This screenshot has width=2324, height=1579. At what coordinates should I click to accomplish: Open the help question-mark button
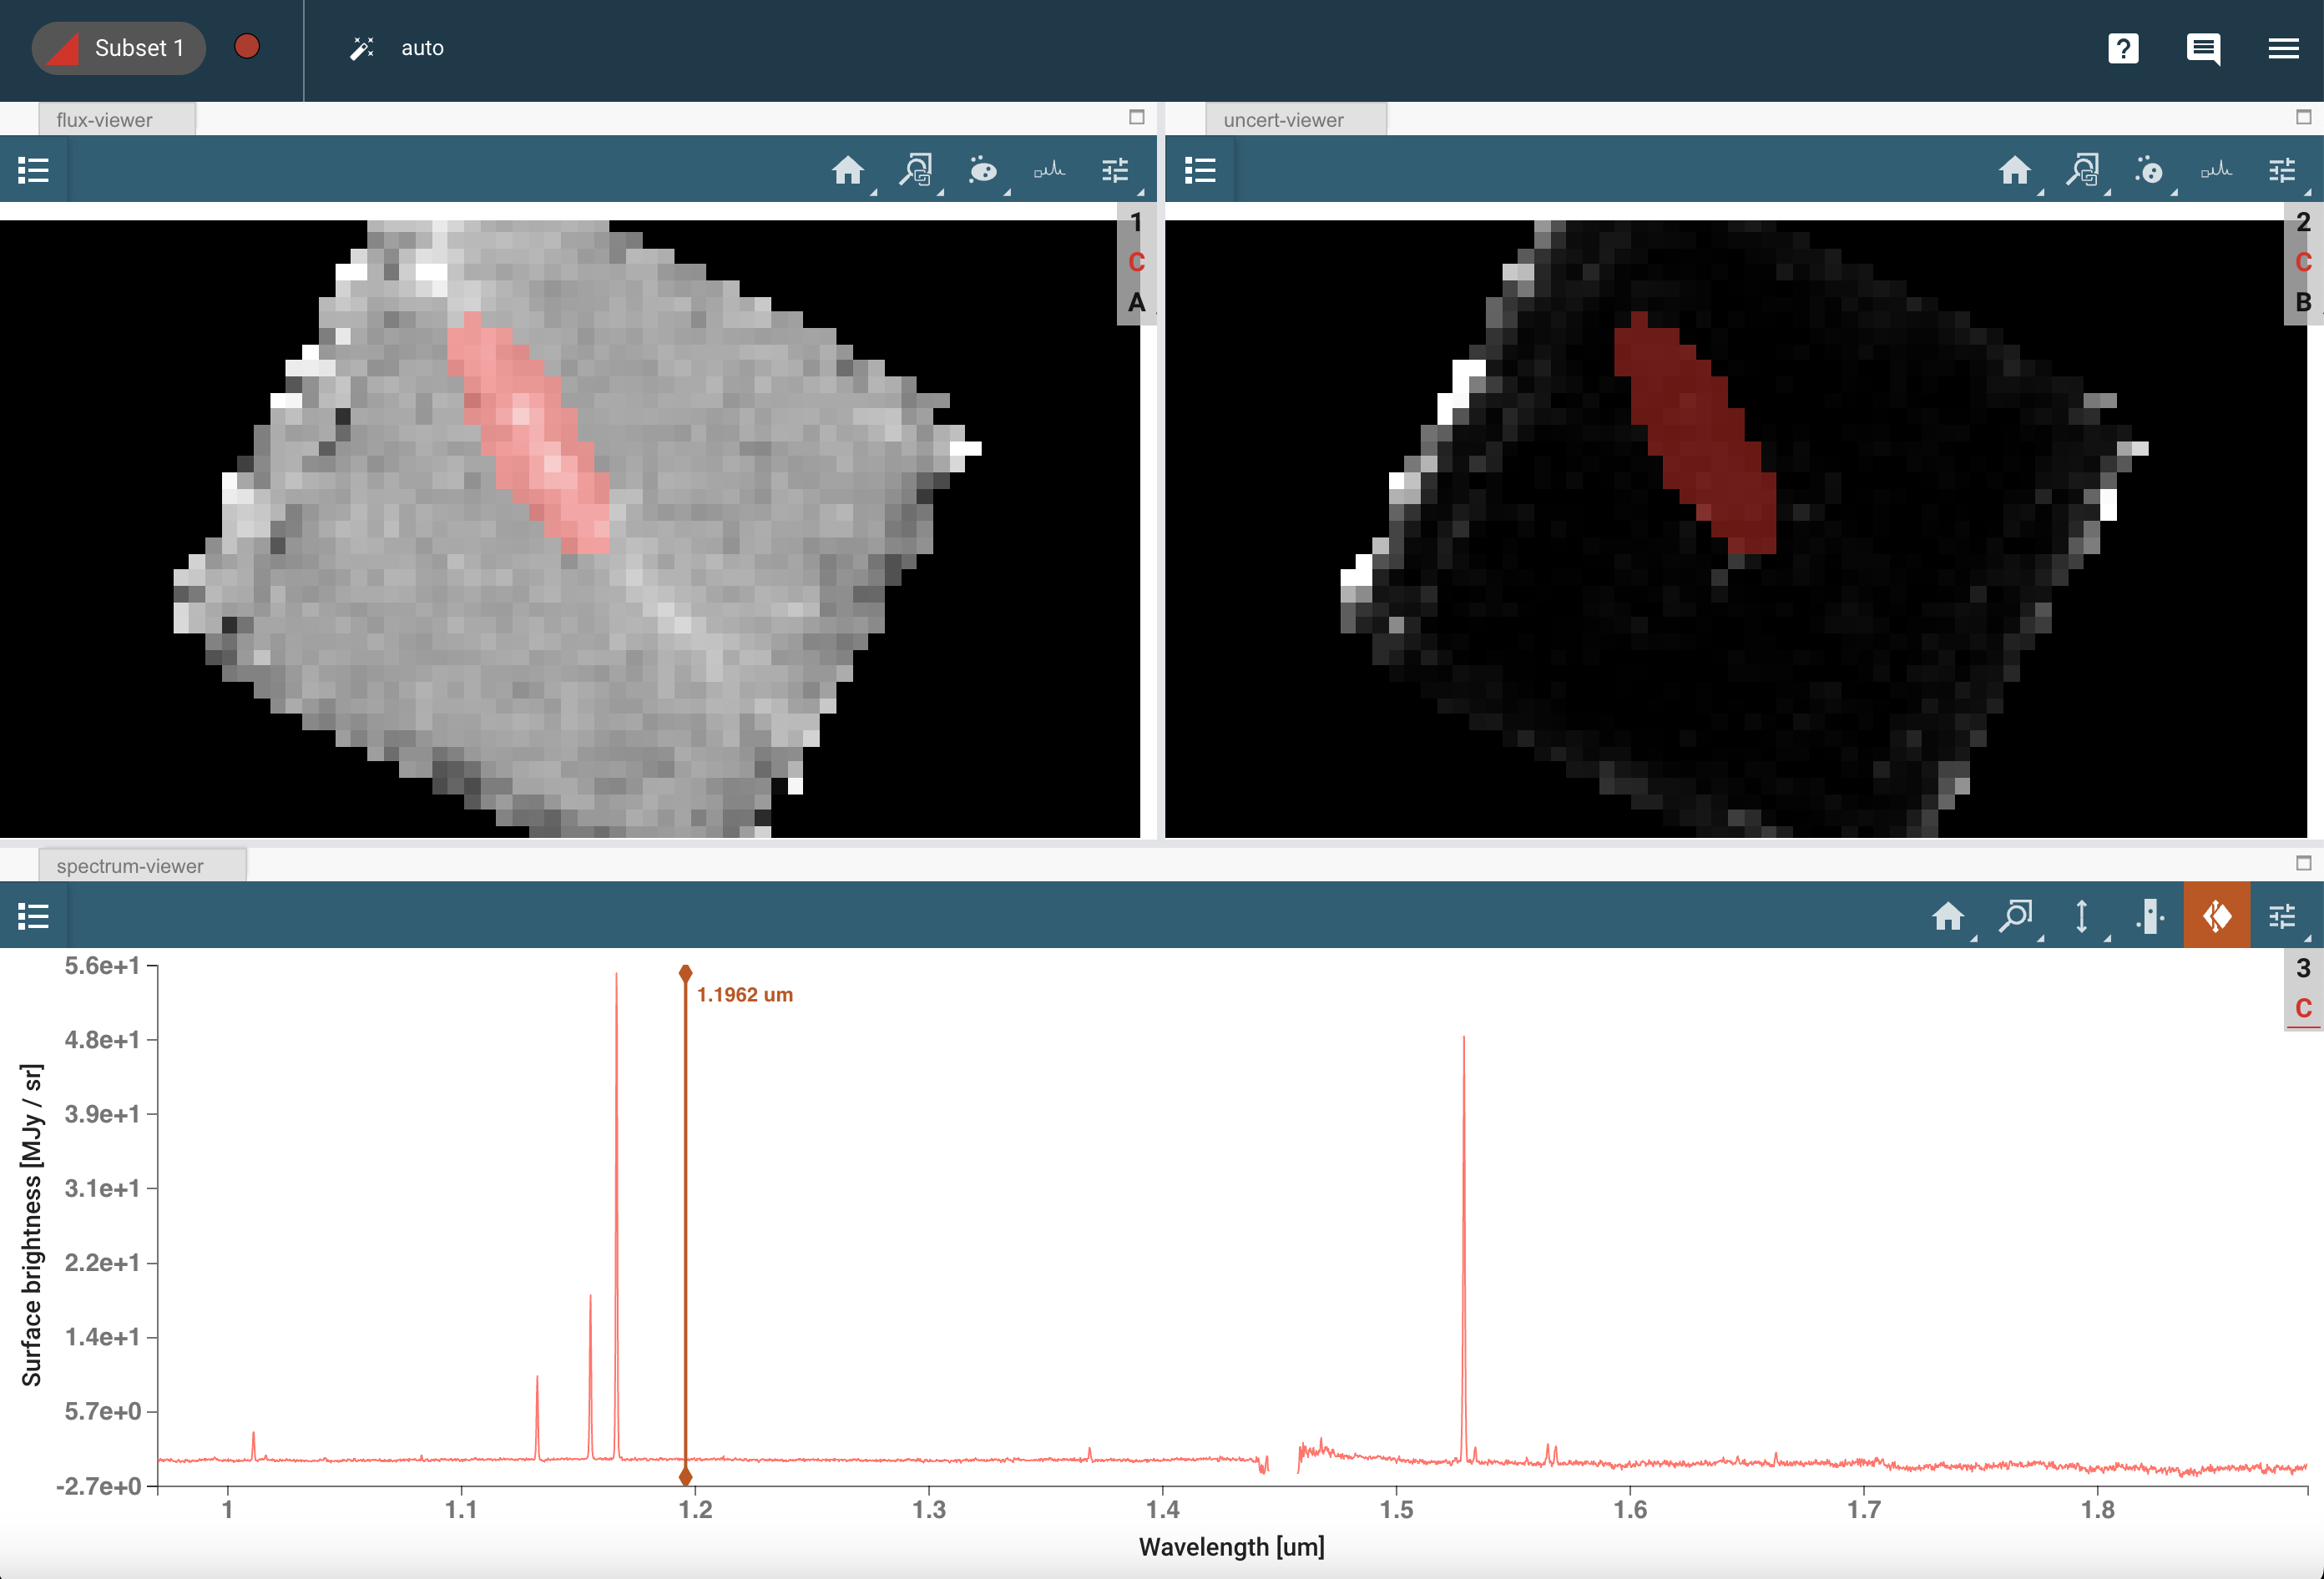pos(2124,48)
